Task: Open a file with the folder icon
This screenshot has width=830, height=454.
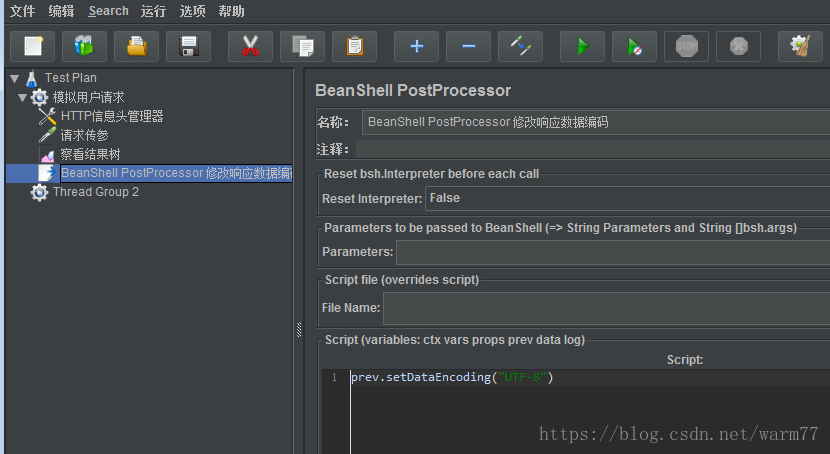Action: (137, 47)
